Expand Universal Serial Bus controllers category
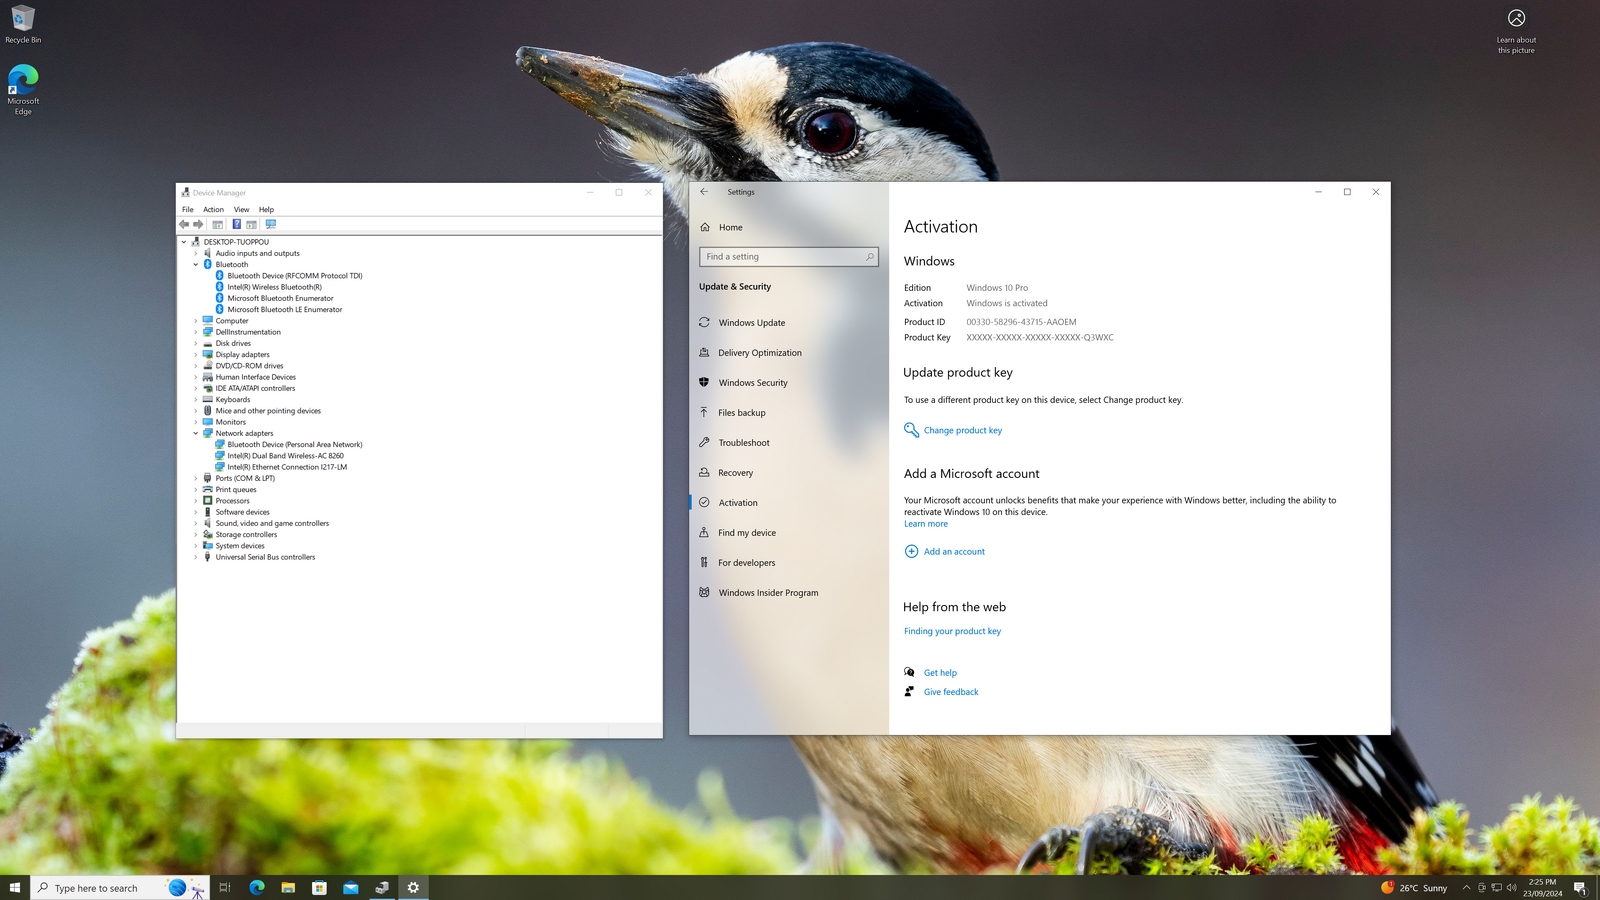 (x=196, y=557)
